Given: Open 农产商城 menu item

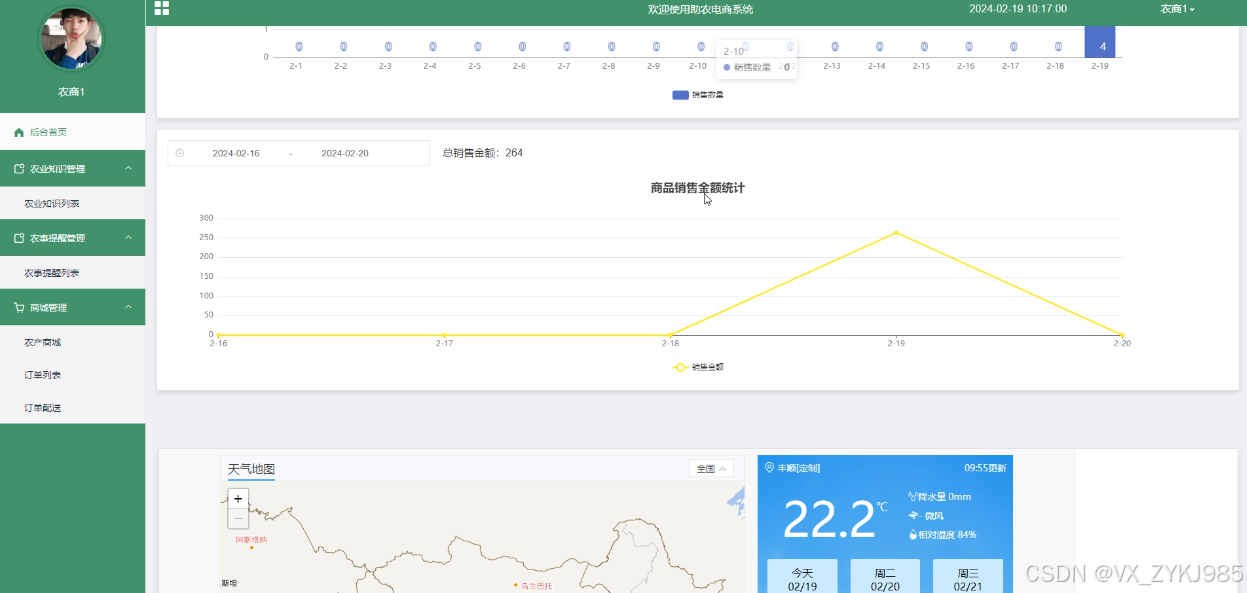Looking at the screenshot, I should tap(72, 342).
